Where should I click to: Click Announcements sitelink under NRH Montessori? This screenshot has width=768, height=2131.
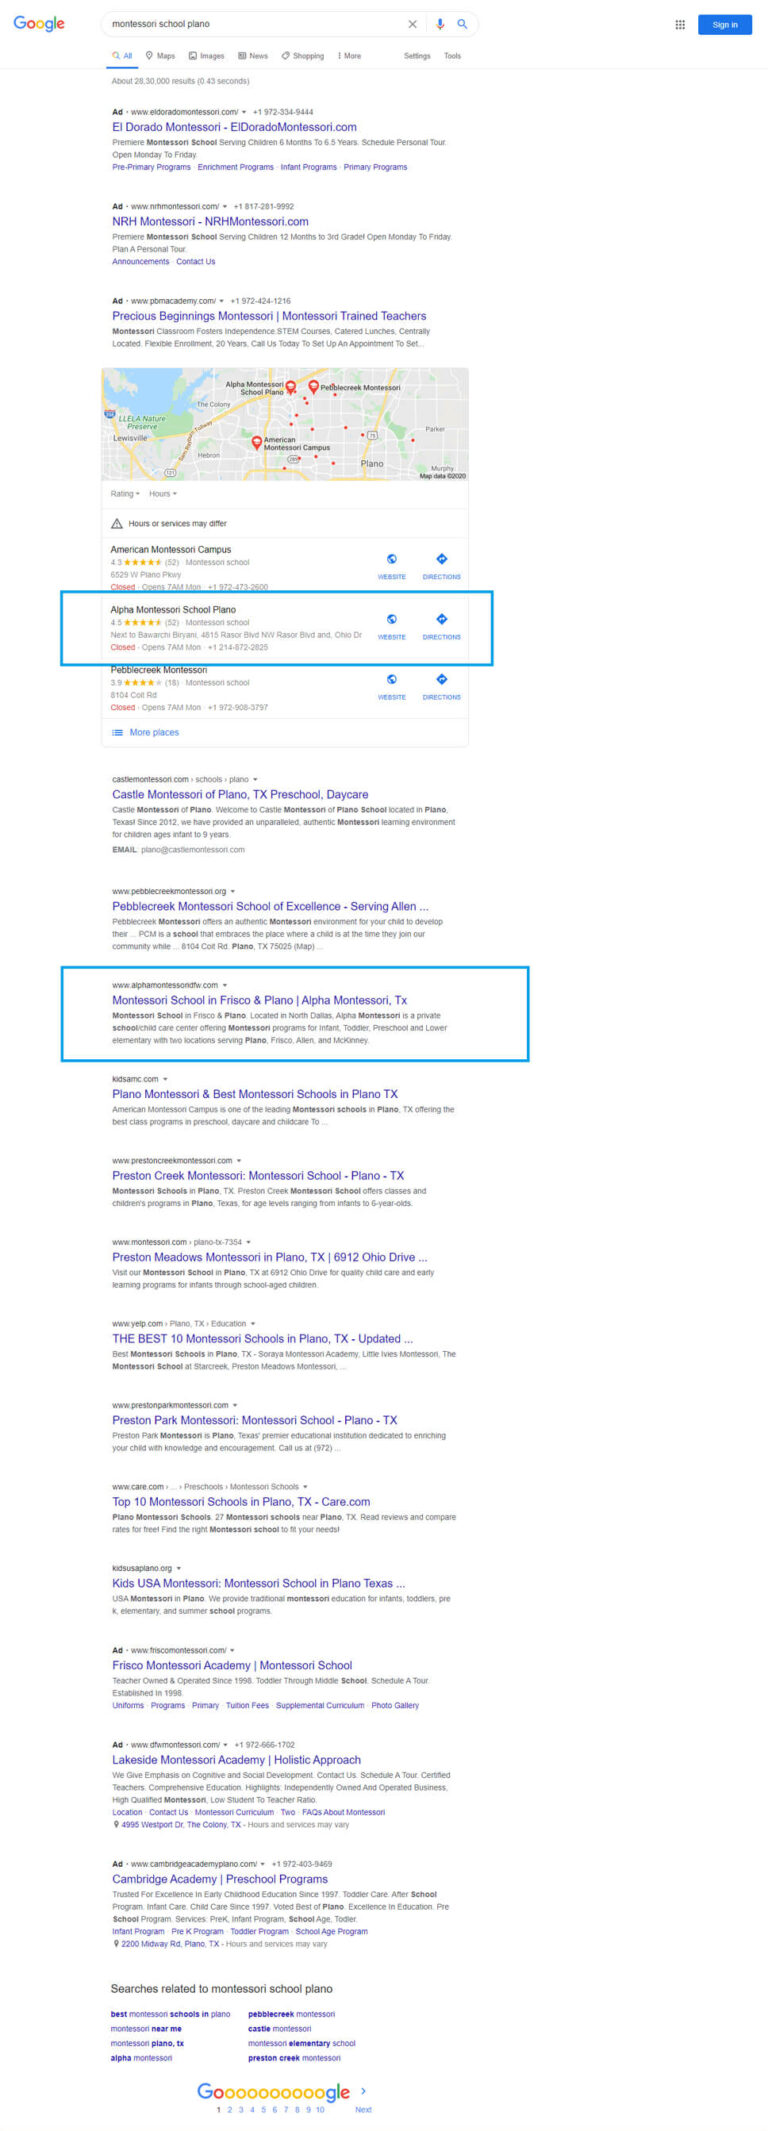pyautogui.click(x=141, y=261)
